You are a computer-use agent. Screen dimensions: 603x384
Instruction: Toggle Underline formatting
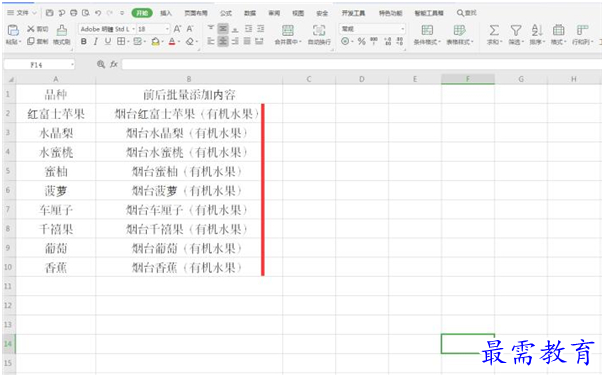[x=108, y=42]
